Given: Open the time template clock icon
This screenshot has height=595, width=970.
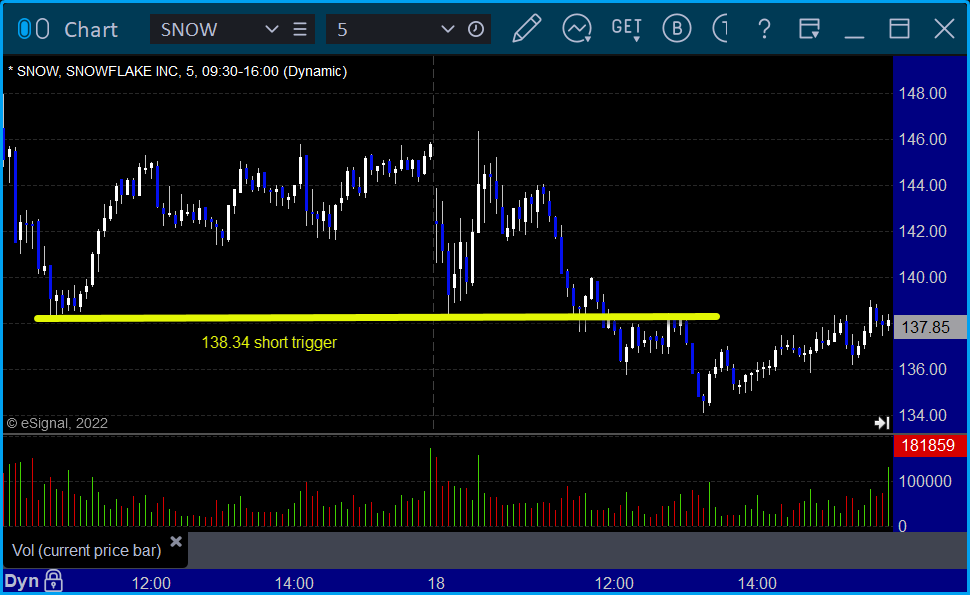Looking at the screenshot, I should (476, 29).
